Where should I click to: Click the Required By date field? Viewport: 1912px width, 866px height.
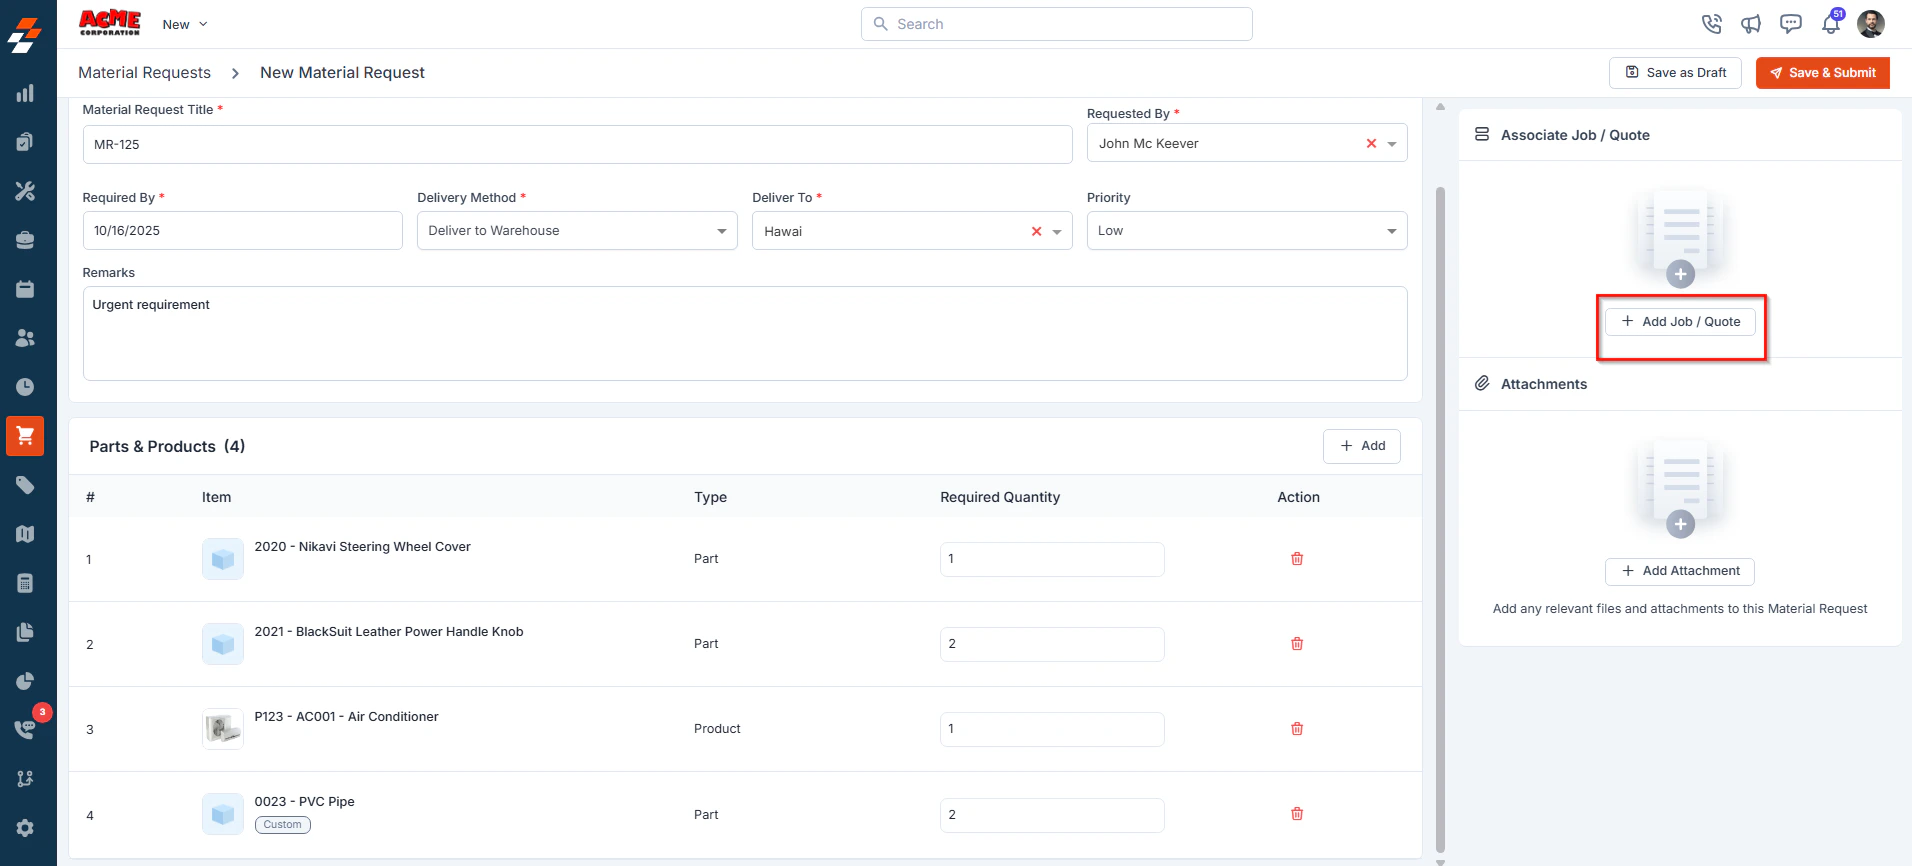coord(242,231)
